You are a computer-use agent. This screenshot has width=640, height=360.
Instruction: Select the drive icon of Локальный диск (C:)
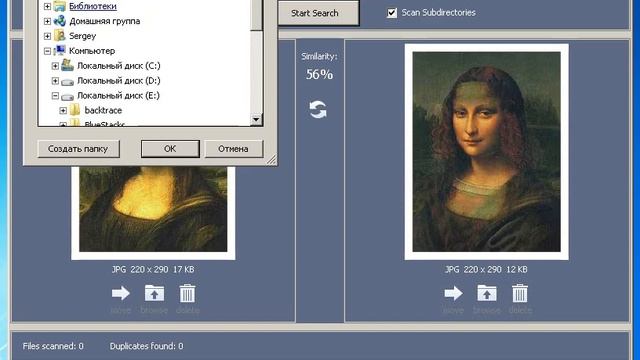click(x=67, y=65)
